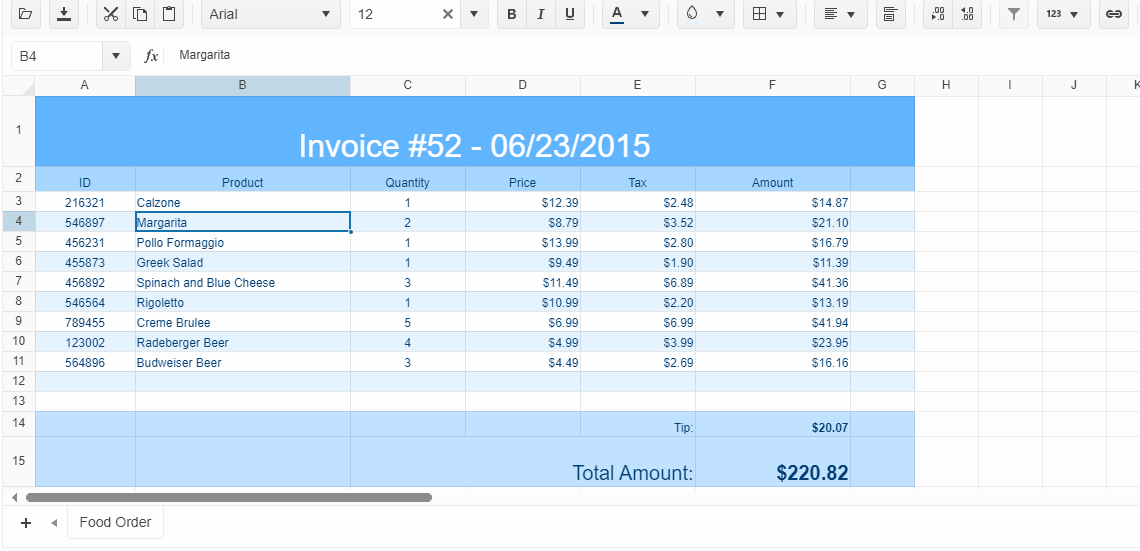Screen dimensions: 1140x551
Task: Toggle italic formatting
Action: 540,14
